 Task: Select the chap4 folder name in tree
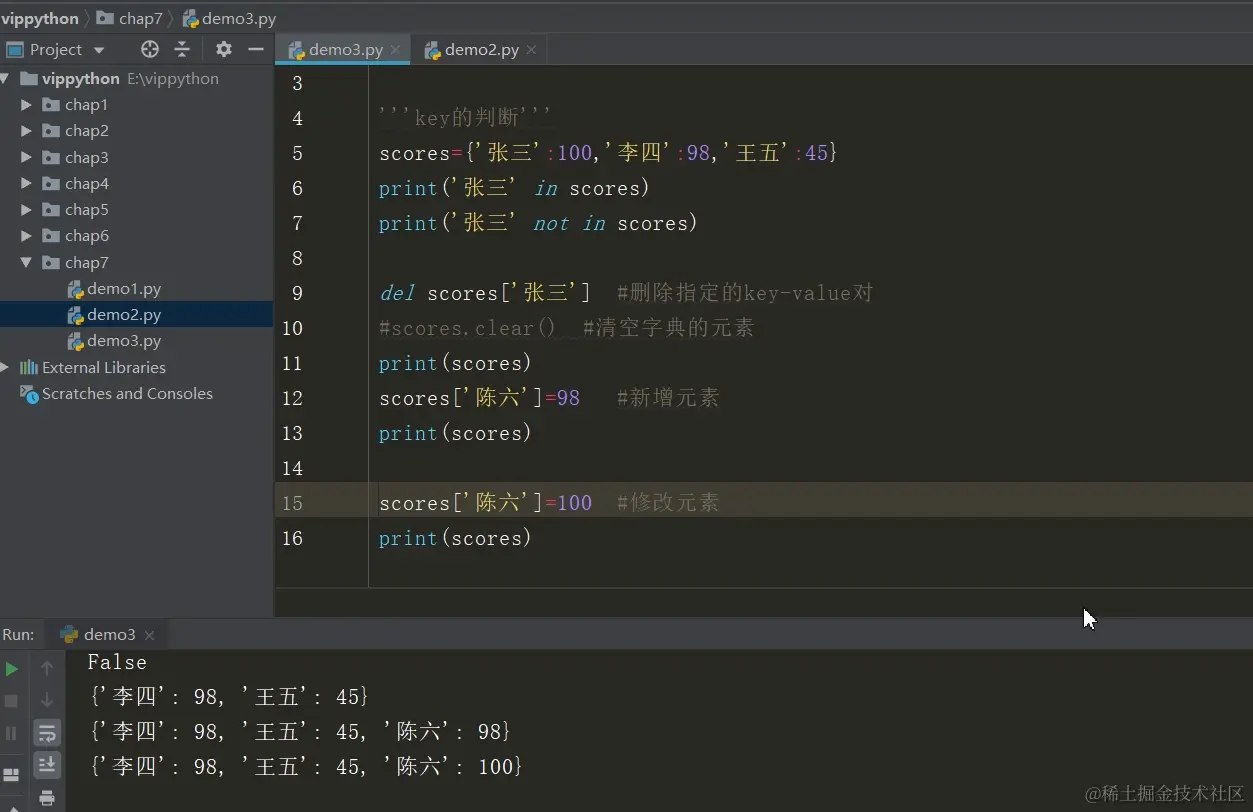click(x=87, y=183)
